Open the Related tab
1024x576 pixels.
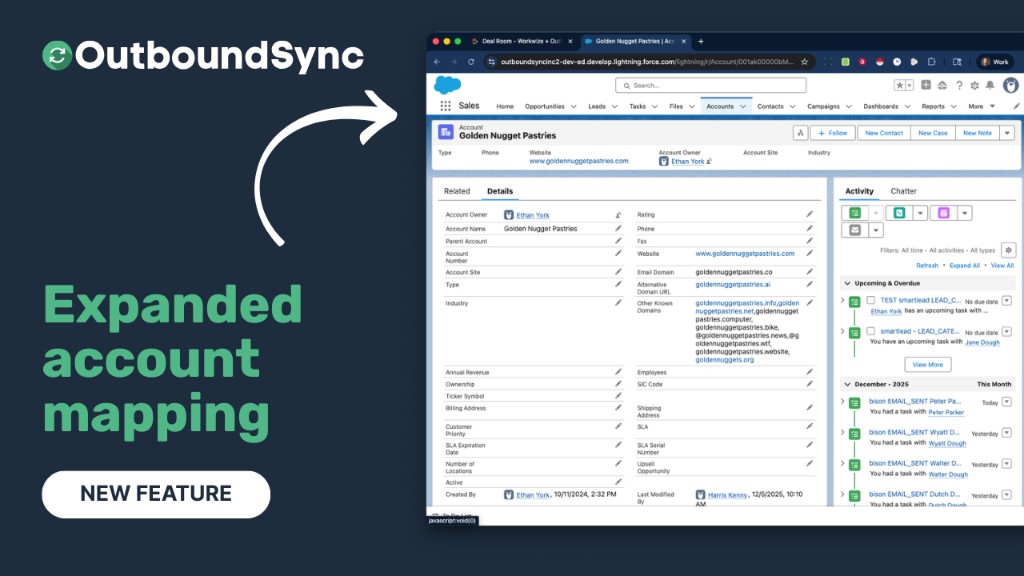click(x=458, y=190)
